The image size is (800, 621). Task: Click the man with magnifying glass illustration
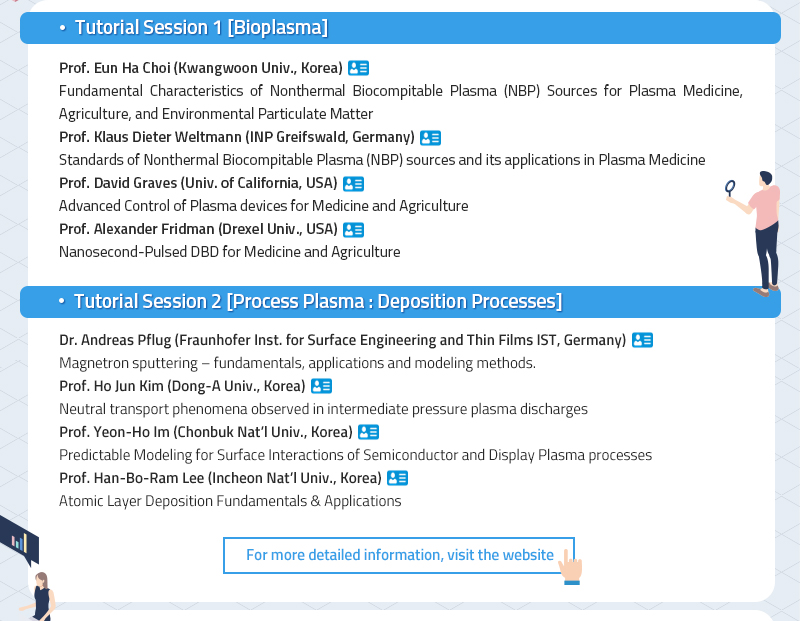(754, 233)
